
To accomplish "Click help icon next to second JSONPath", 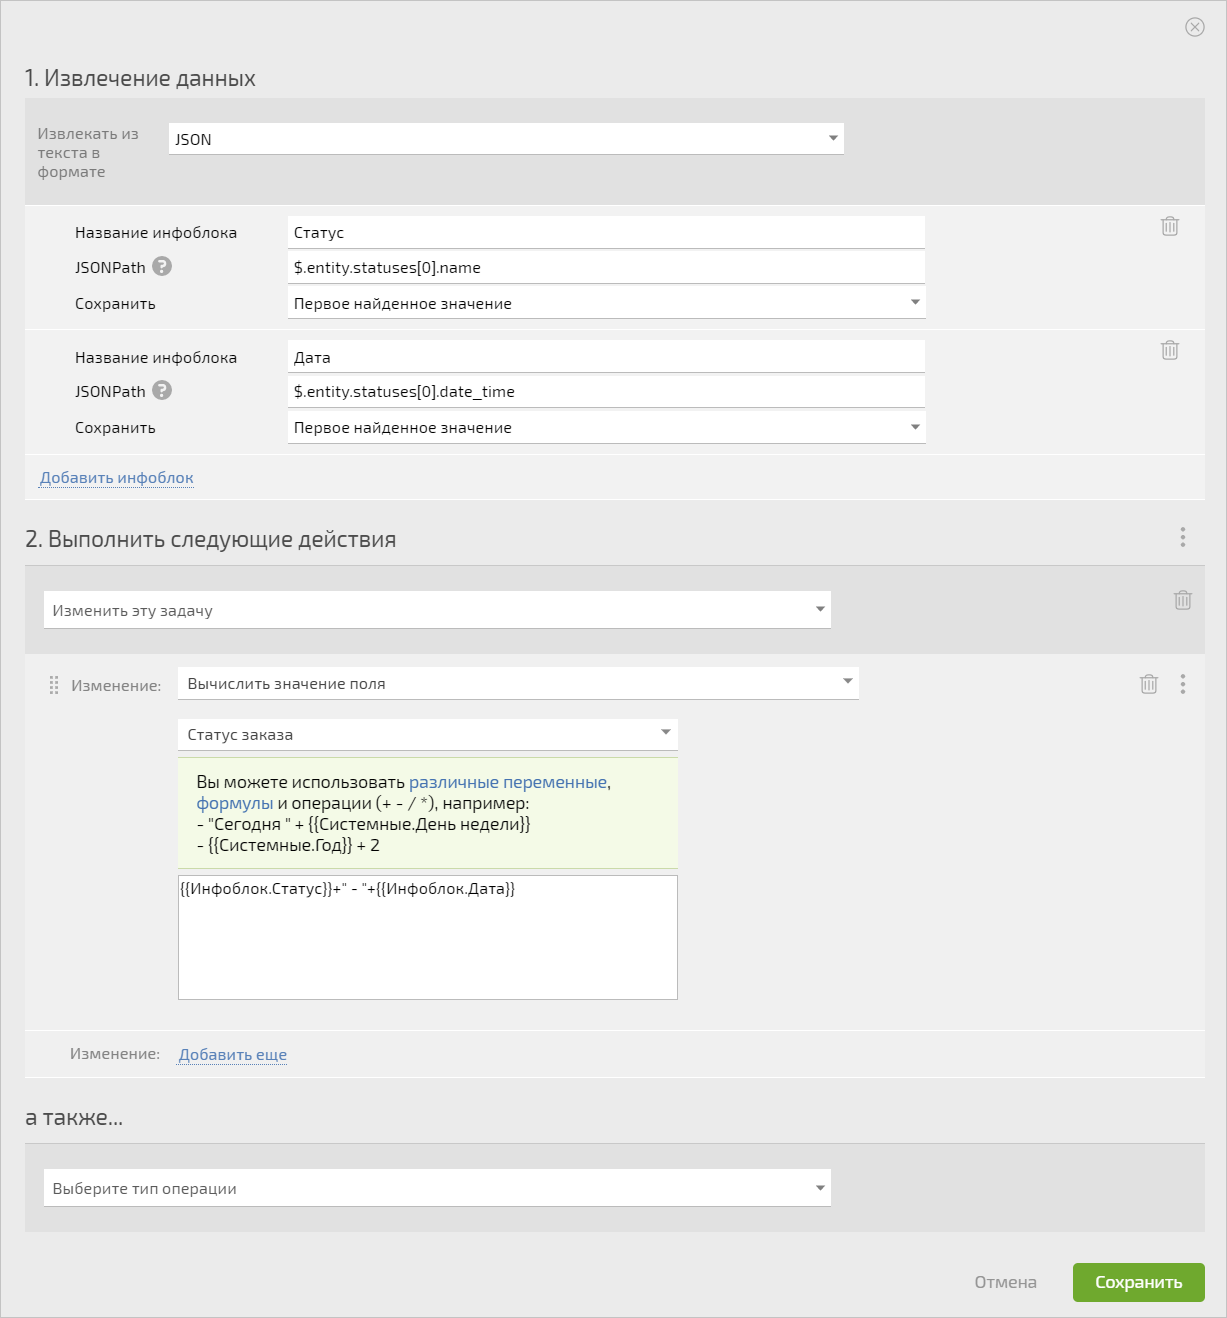I will pos(162,390).
